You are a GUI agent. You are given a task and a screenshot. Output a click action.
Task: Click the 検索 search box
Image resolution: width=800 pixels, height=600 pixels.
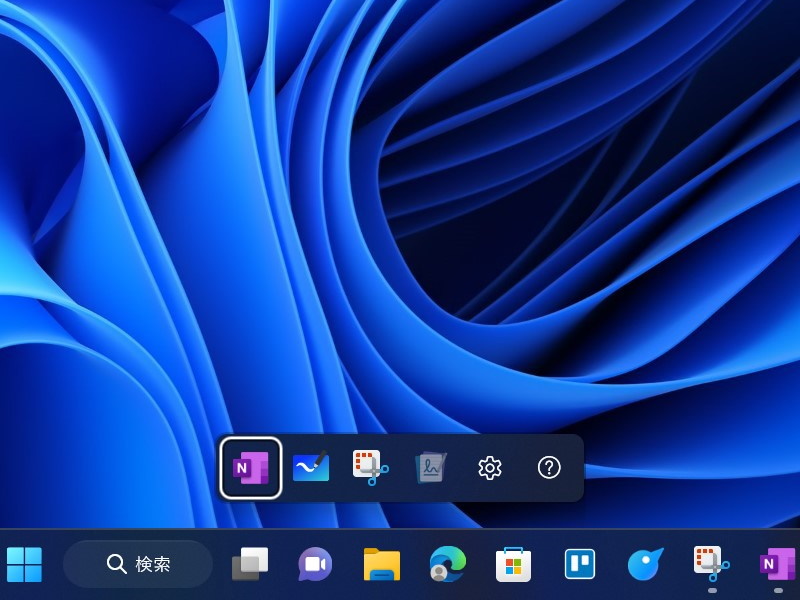(138, 564)
